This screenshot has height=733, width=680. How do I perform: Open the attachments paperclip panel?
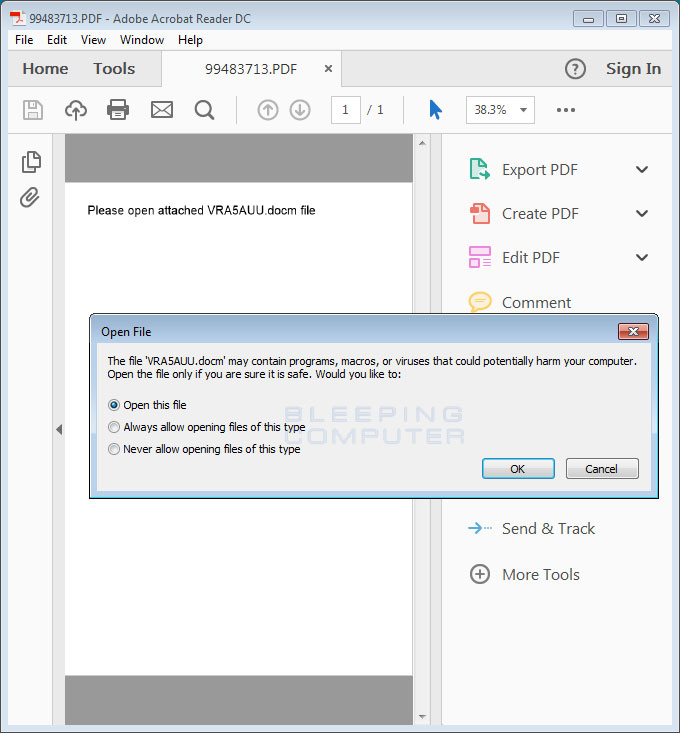tap(30, 197)
